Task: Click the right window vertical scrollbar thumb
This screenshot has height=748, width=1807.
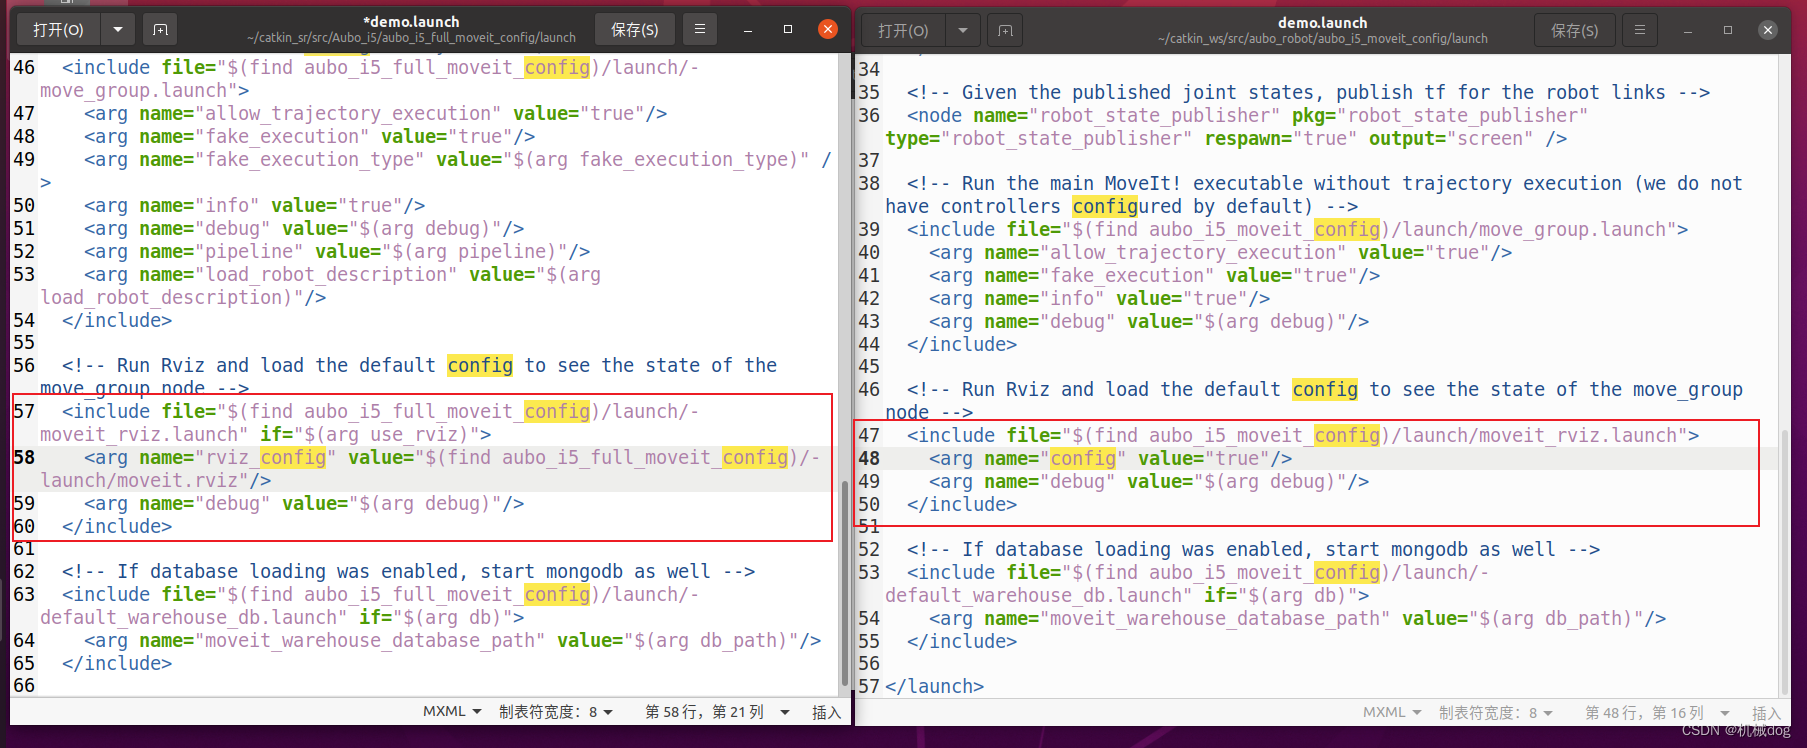Action: click(x=1786, y=560)
